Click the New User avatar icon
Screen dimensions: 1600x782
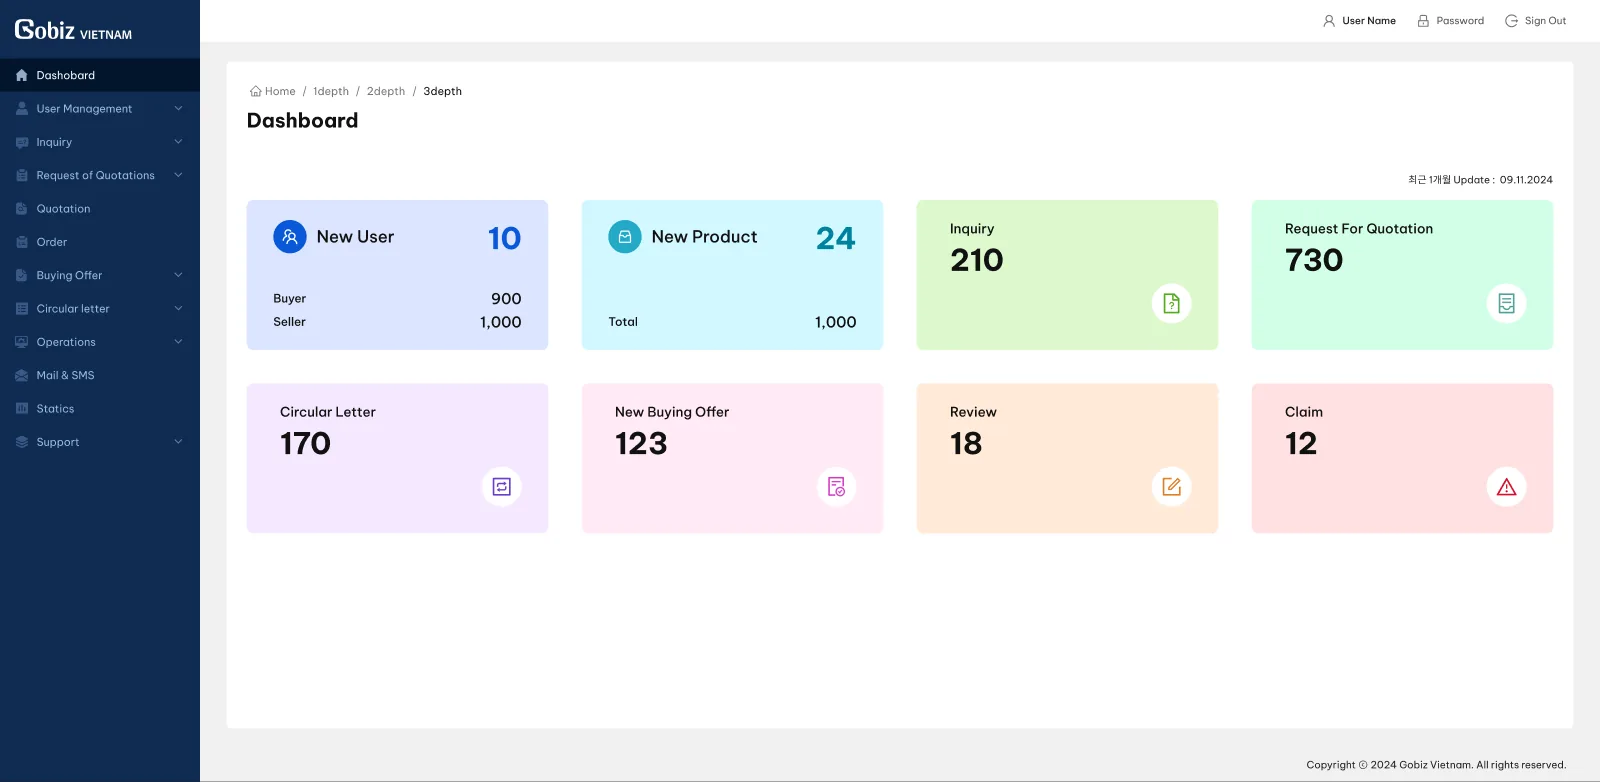click(290, 237)
